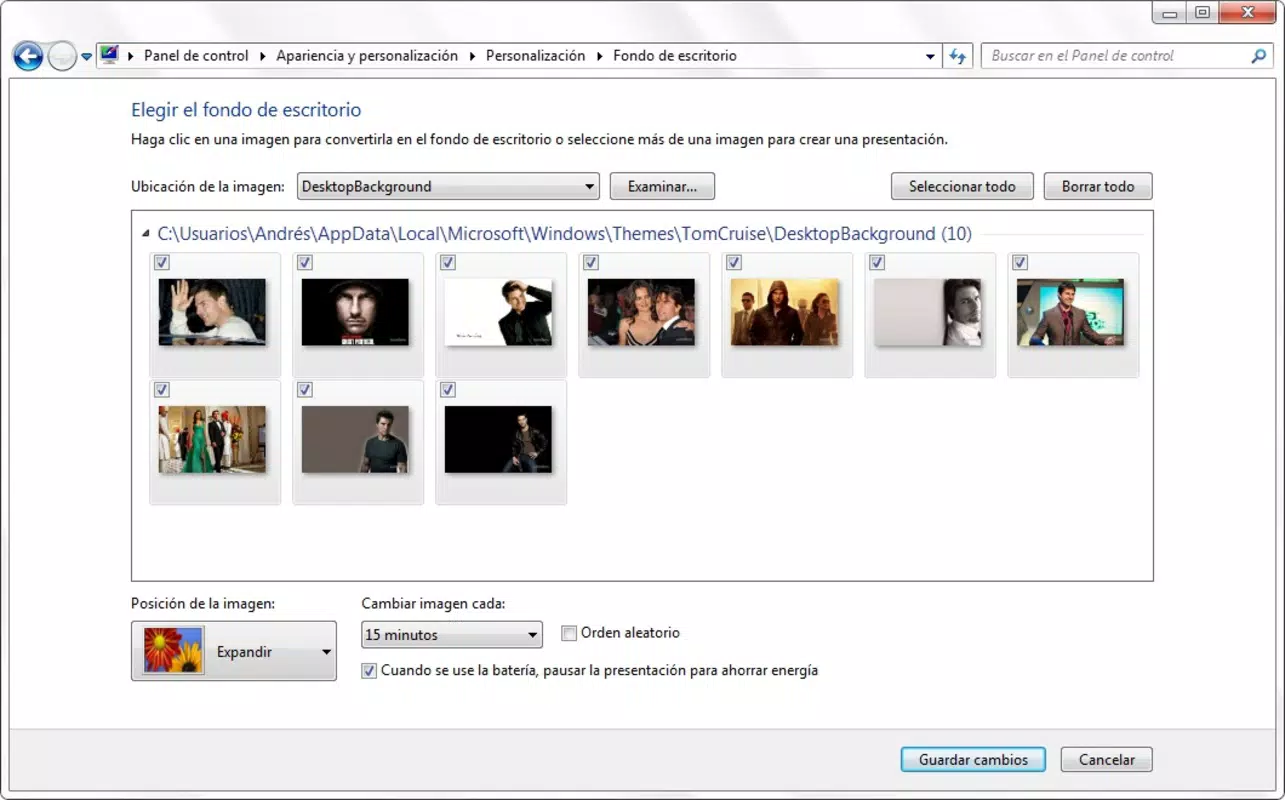Image resolution: width=1285 pixels, height=800 pixels.
Task: Click the 'Cambiar imagen cada:' label
Action: point(433,603)
